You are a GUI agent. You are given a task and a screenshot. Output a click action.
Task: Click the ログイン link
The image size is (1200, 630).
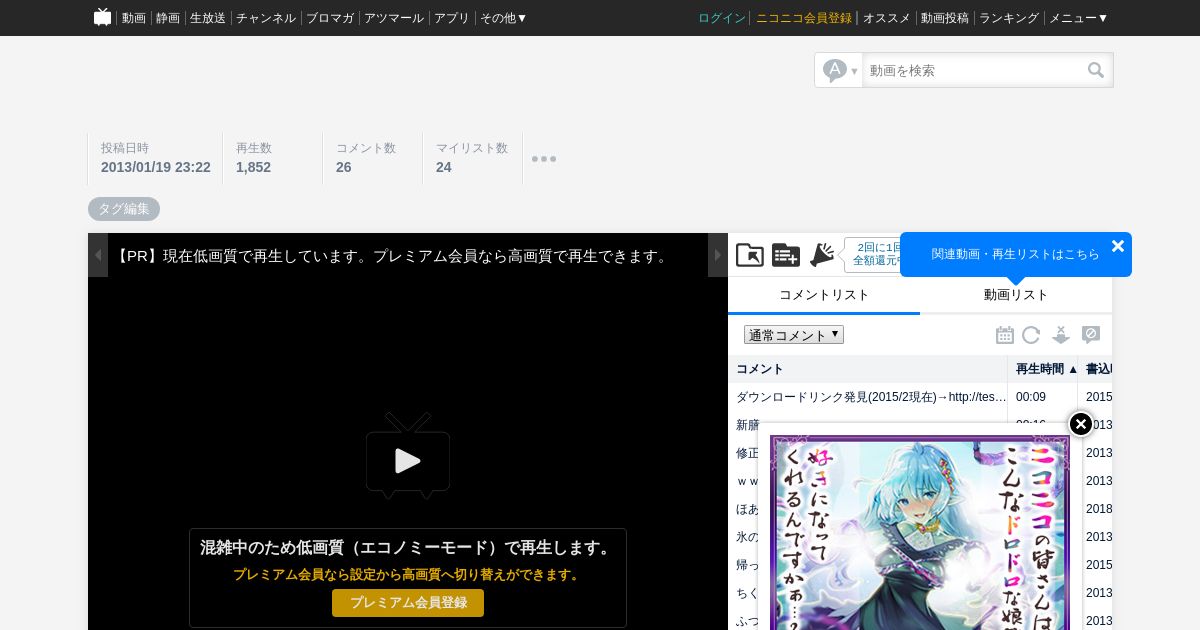tap(722, 18)
